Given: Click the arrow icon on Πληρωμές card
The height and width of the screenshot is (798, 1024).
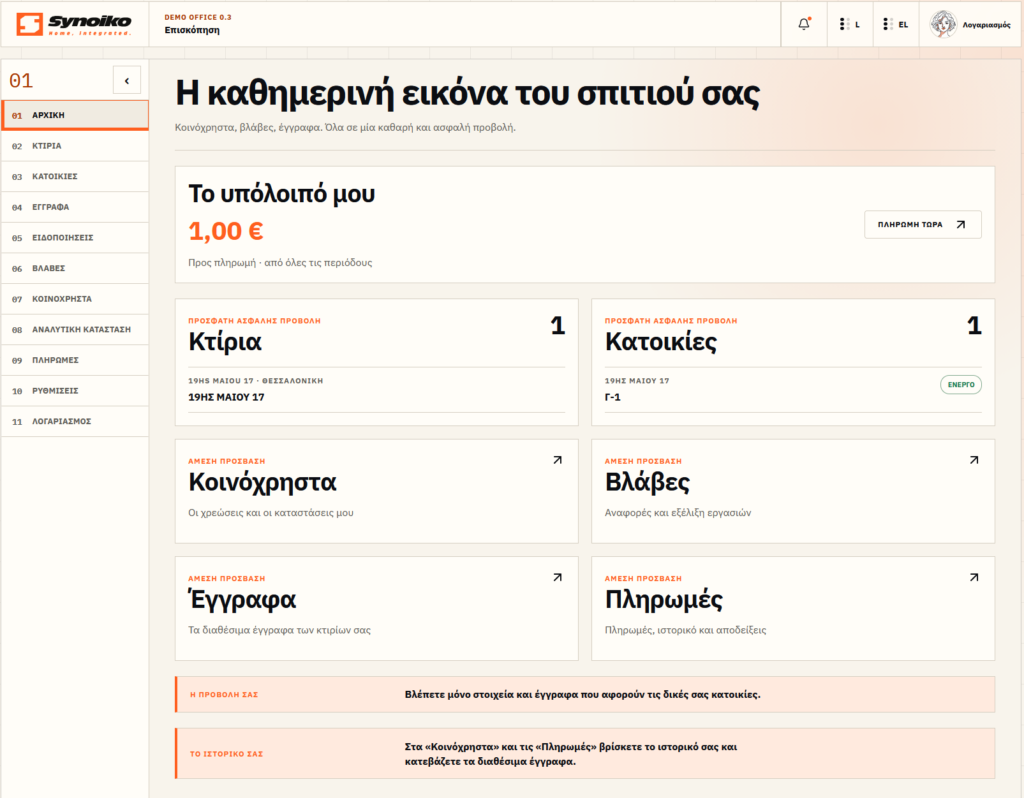Looking at the screenshot, I should pos(974,577).
